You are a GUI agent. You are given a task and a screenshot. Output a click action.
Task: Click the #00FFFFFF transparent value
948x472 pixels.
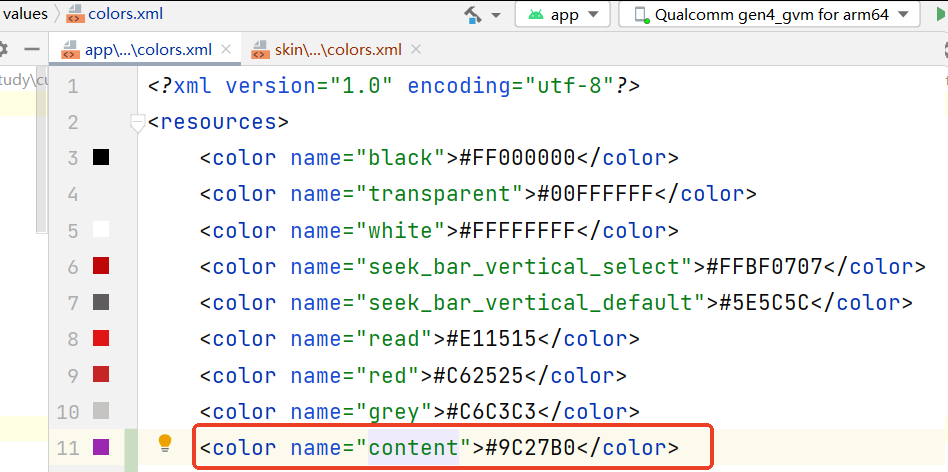(595, 194)
